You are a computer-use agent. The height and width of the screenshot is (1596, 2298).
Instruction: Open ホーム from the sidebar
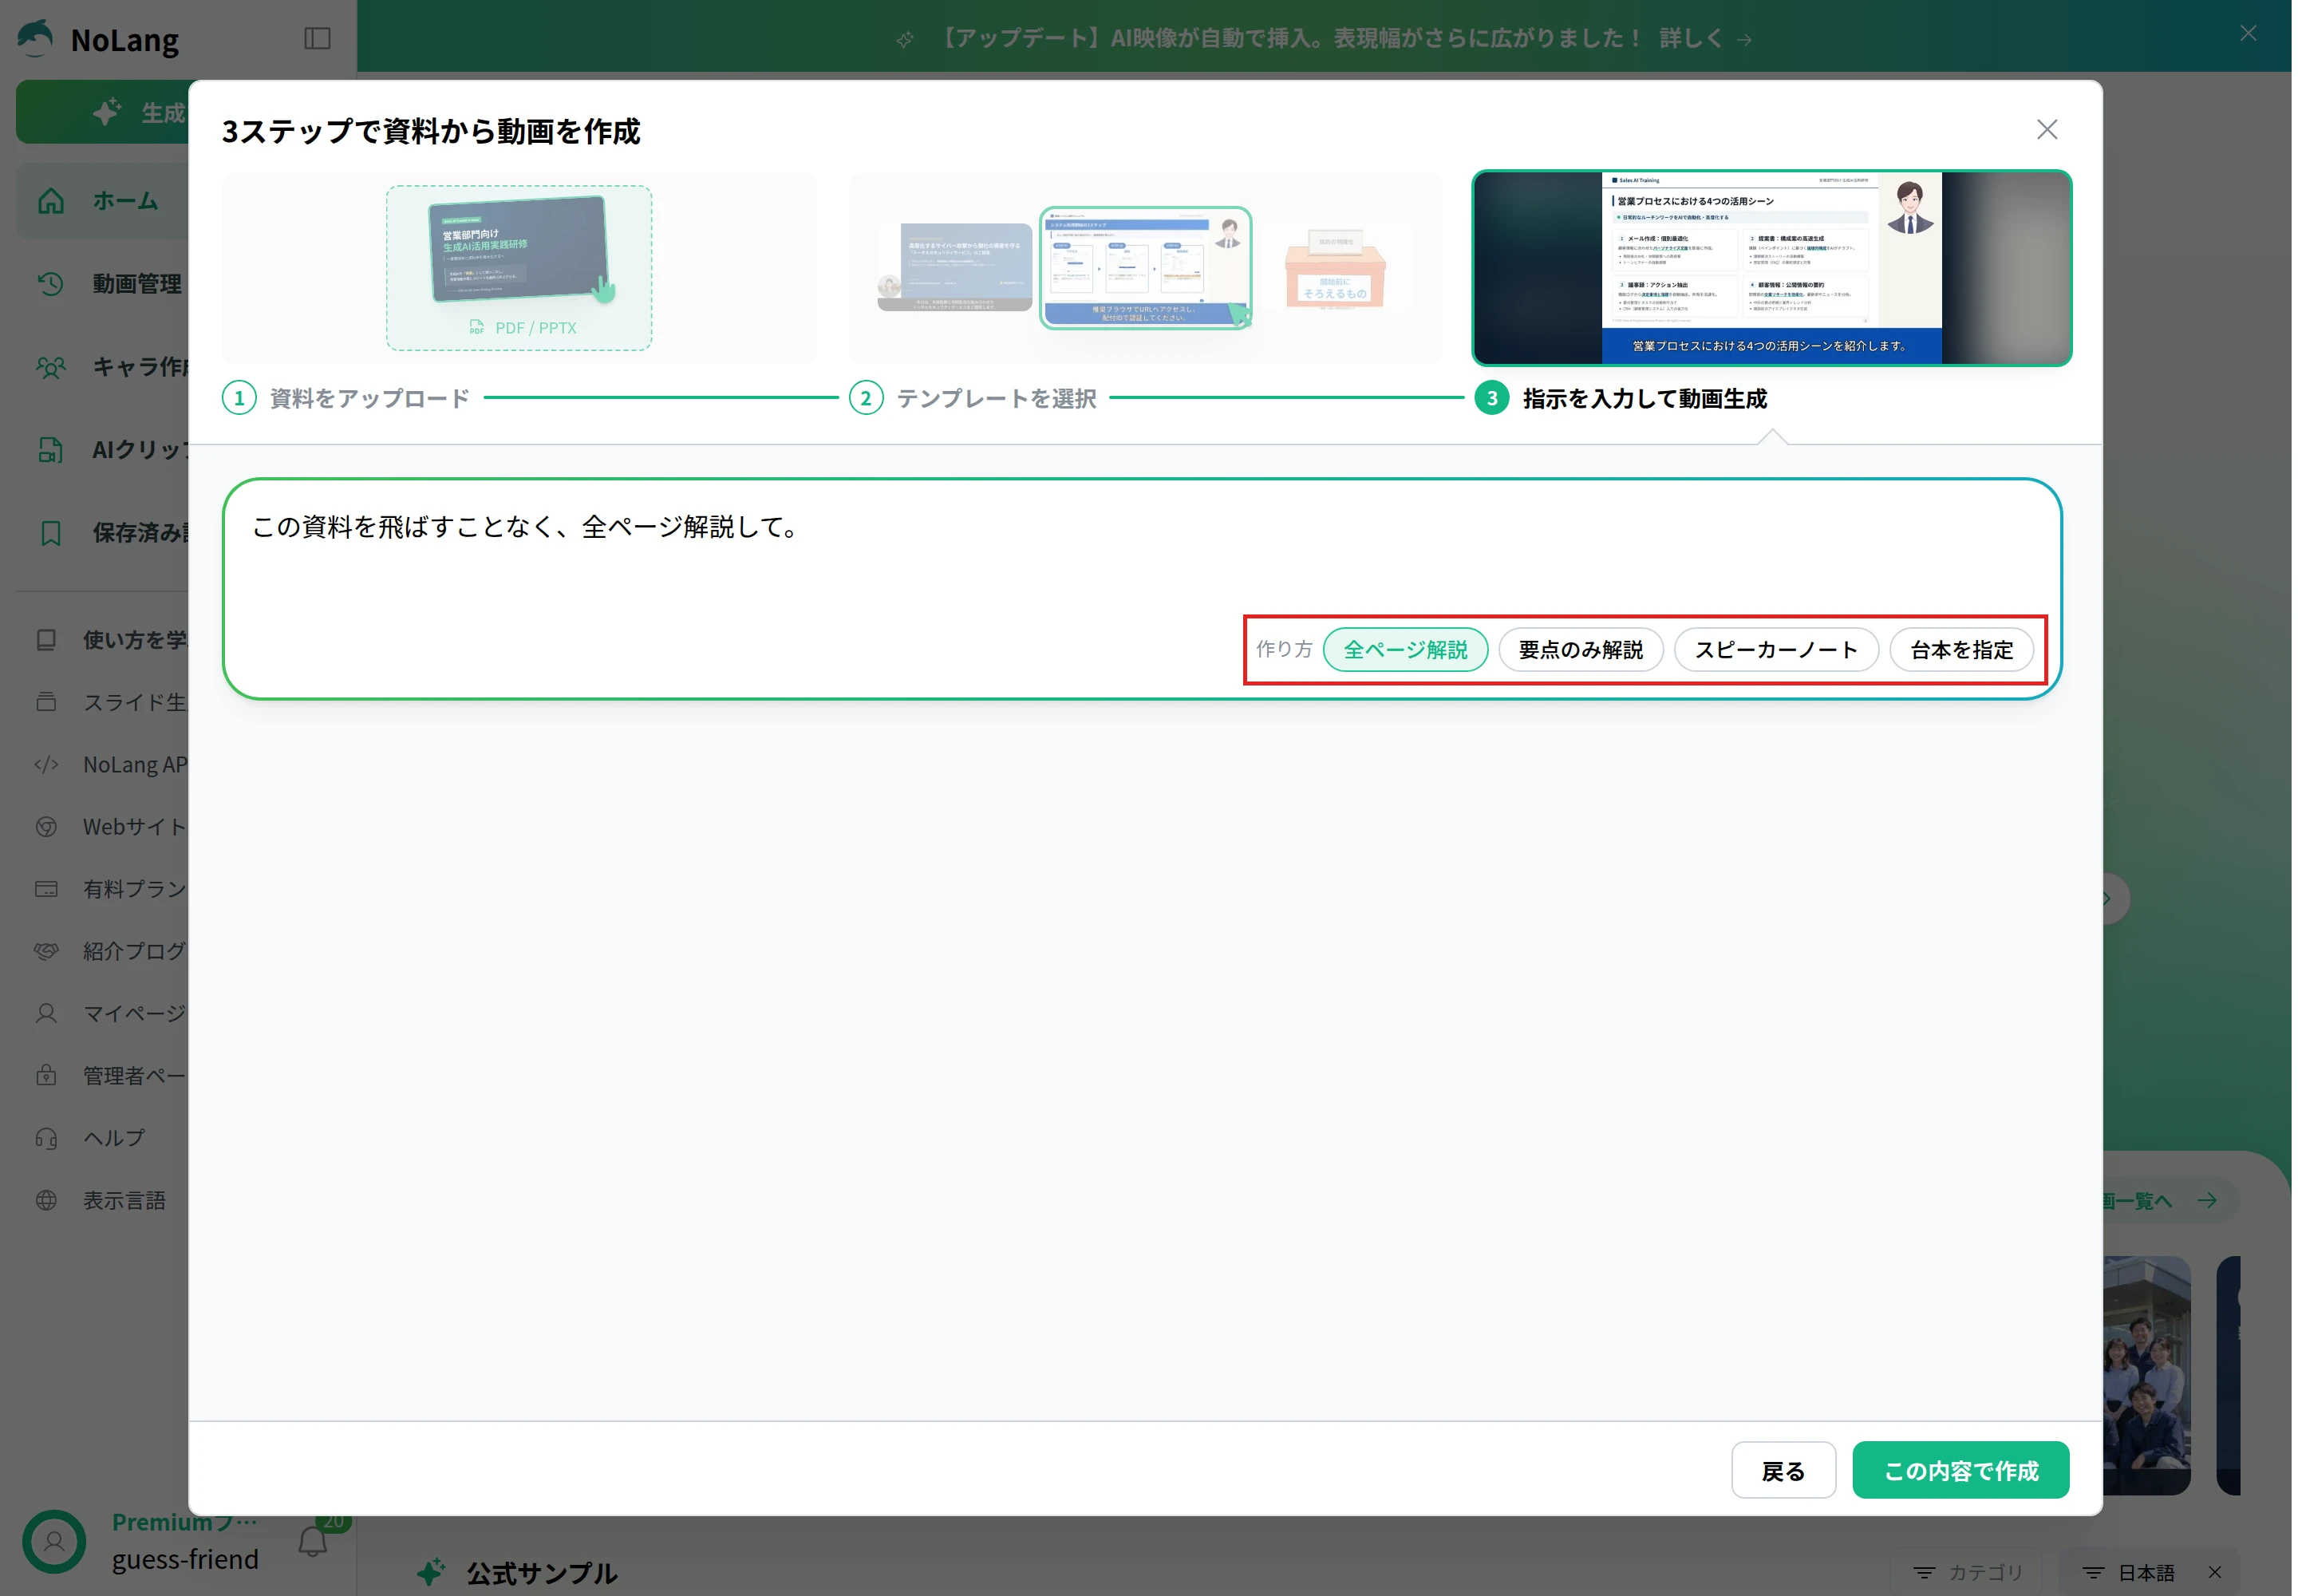click(x=103, y=201)
